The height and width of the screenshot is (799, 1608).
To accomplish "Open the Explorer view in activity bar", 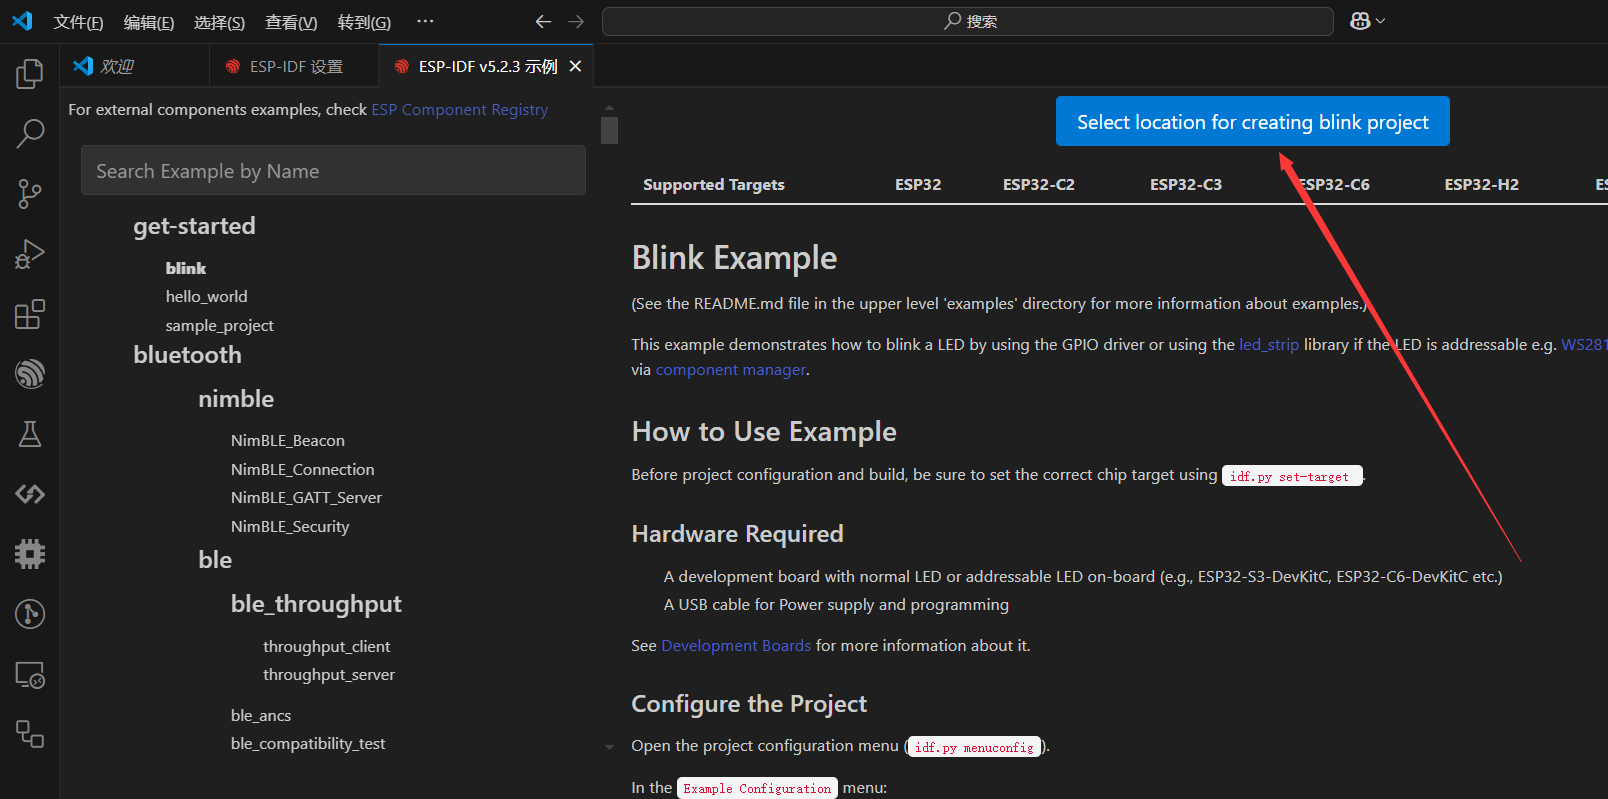I will pos(30,74).
